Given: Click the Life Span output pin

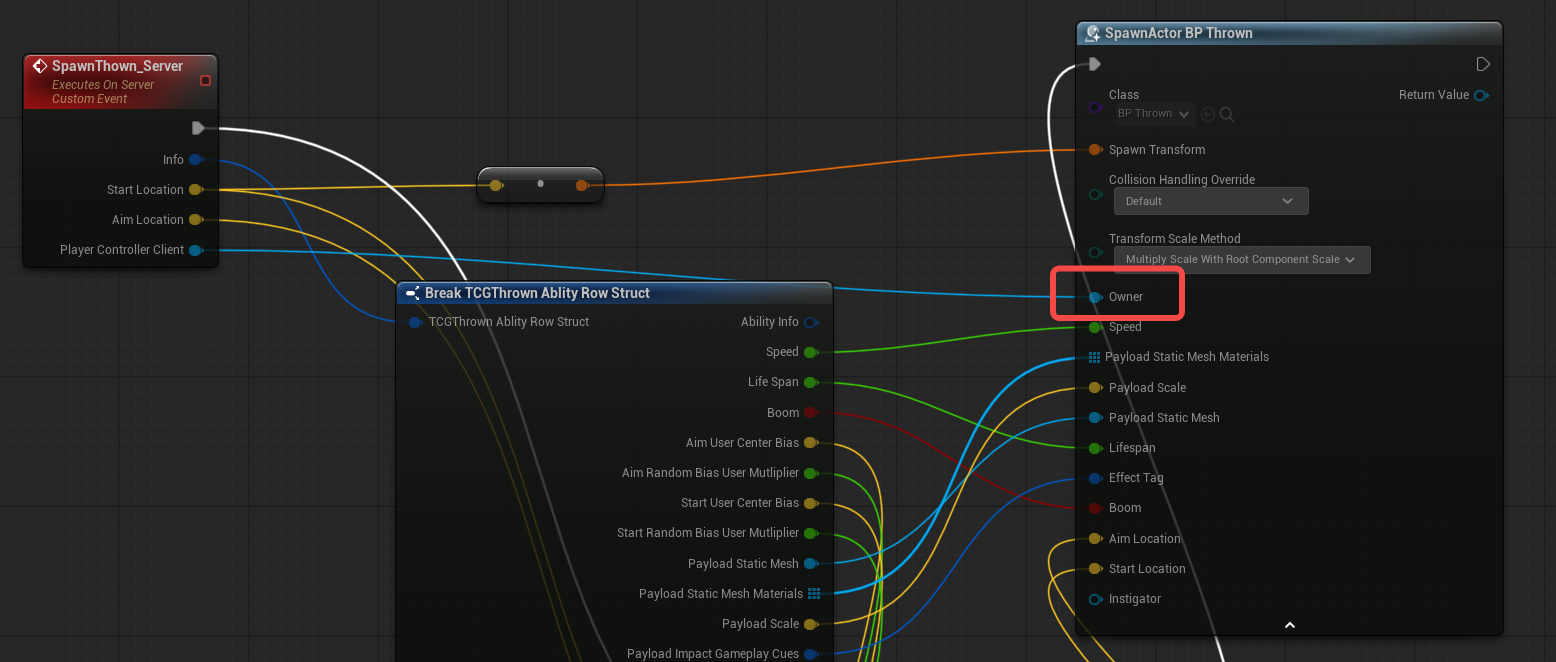Looking at the screenshot, I should click(x=811, y=382).
